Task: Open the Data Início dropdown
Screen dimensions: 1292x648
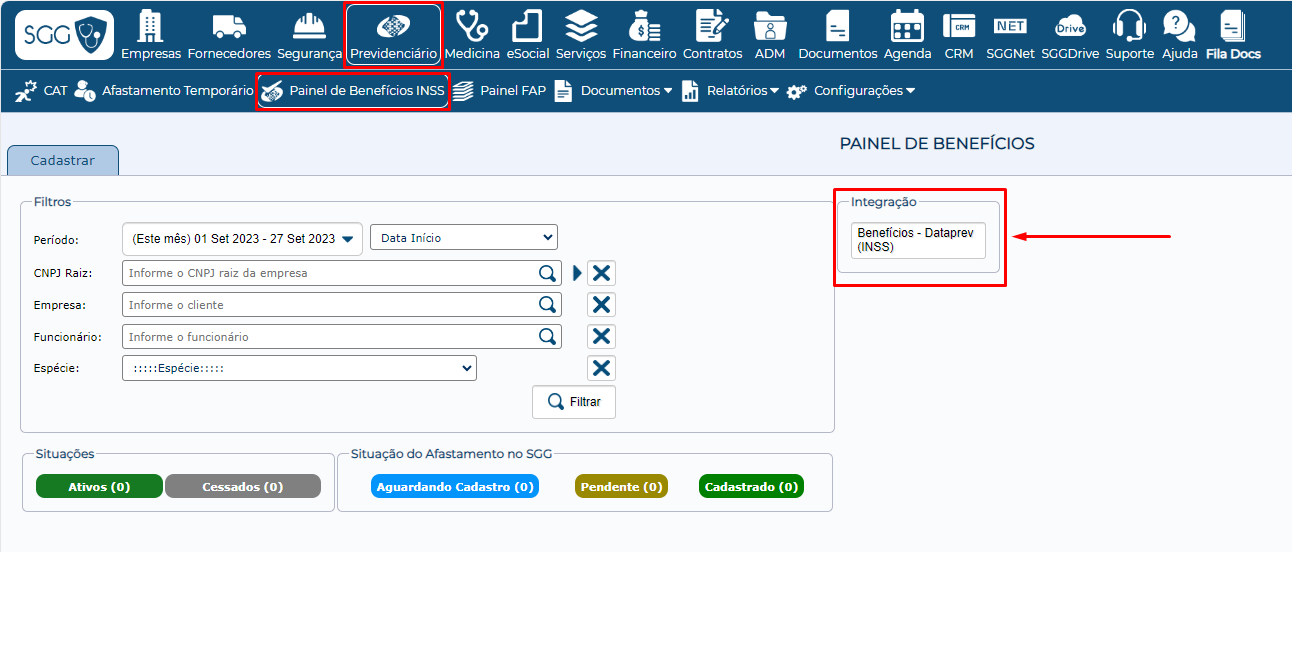Action: [x=463, y=238]
